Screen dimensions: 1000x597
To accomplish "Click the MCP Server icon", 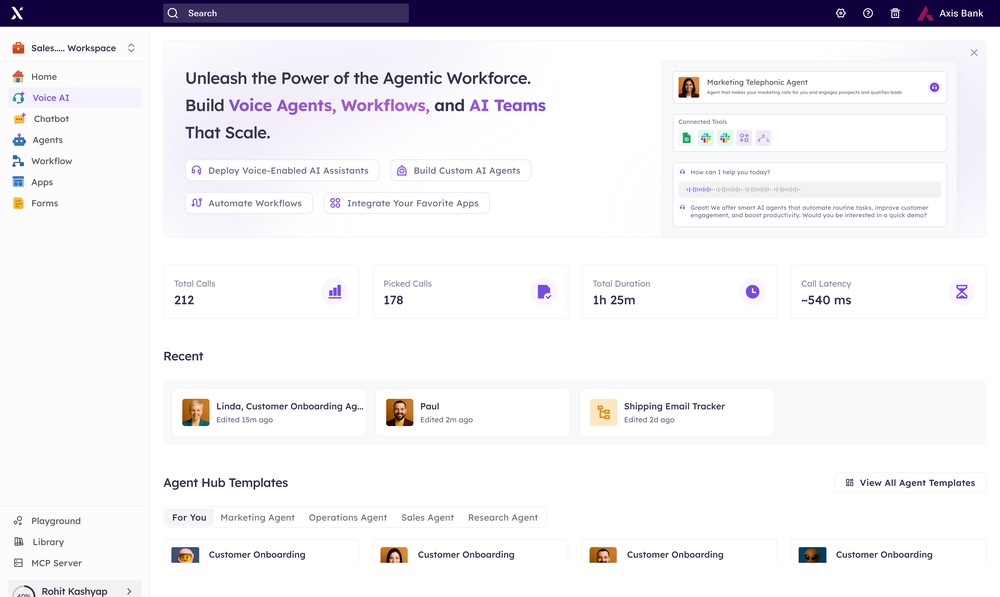I will point(18,563).
